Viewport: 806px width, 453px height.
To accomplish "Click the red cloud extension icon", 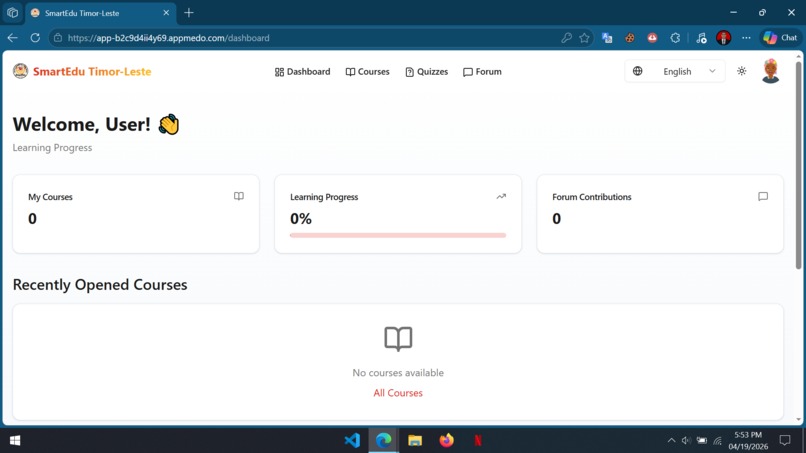I will tap(652, 38).
